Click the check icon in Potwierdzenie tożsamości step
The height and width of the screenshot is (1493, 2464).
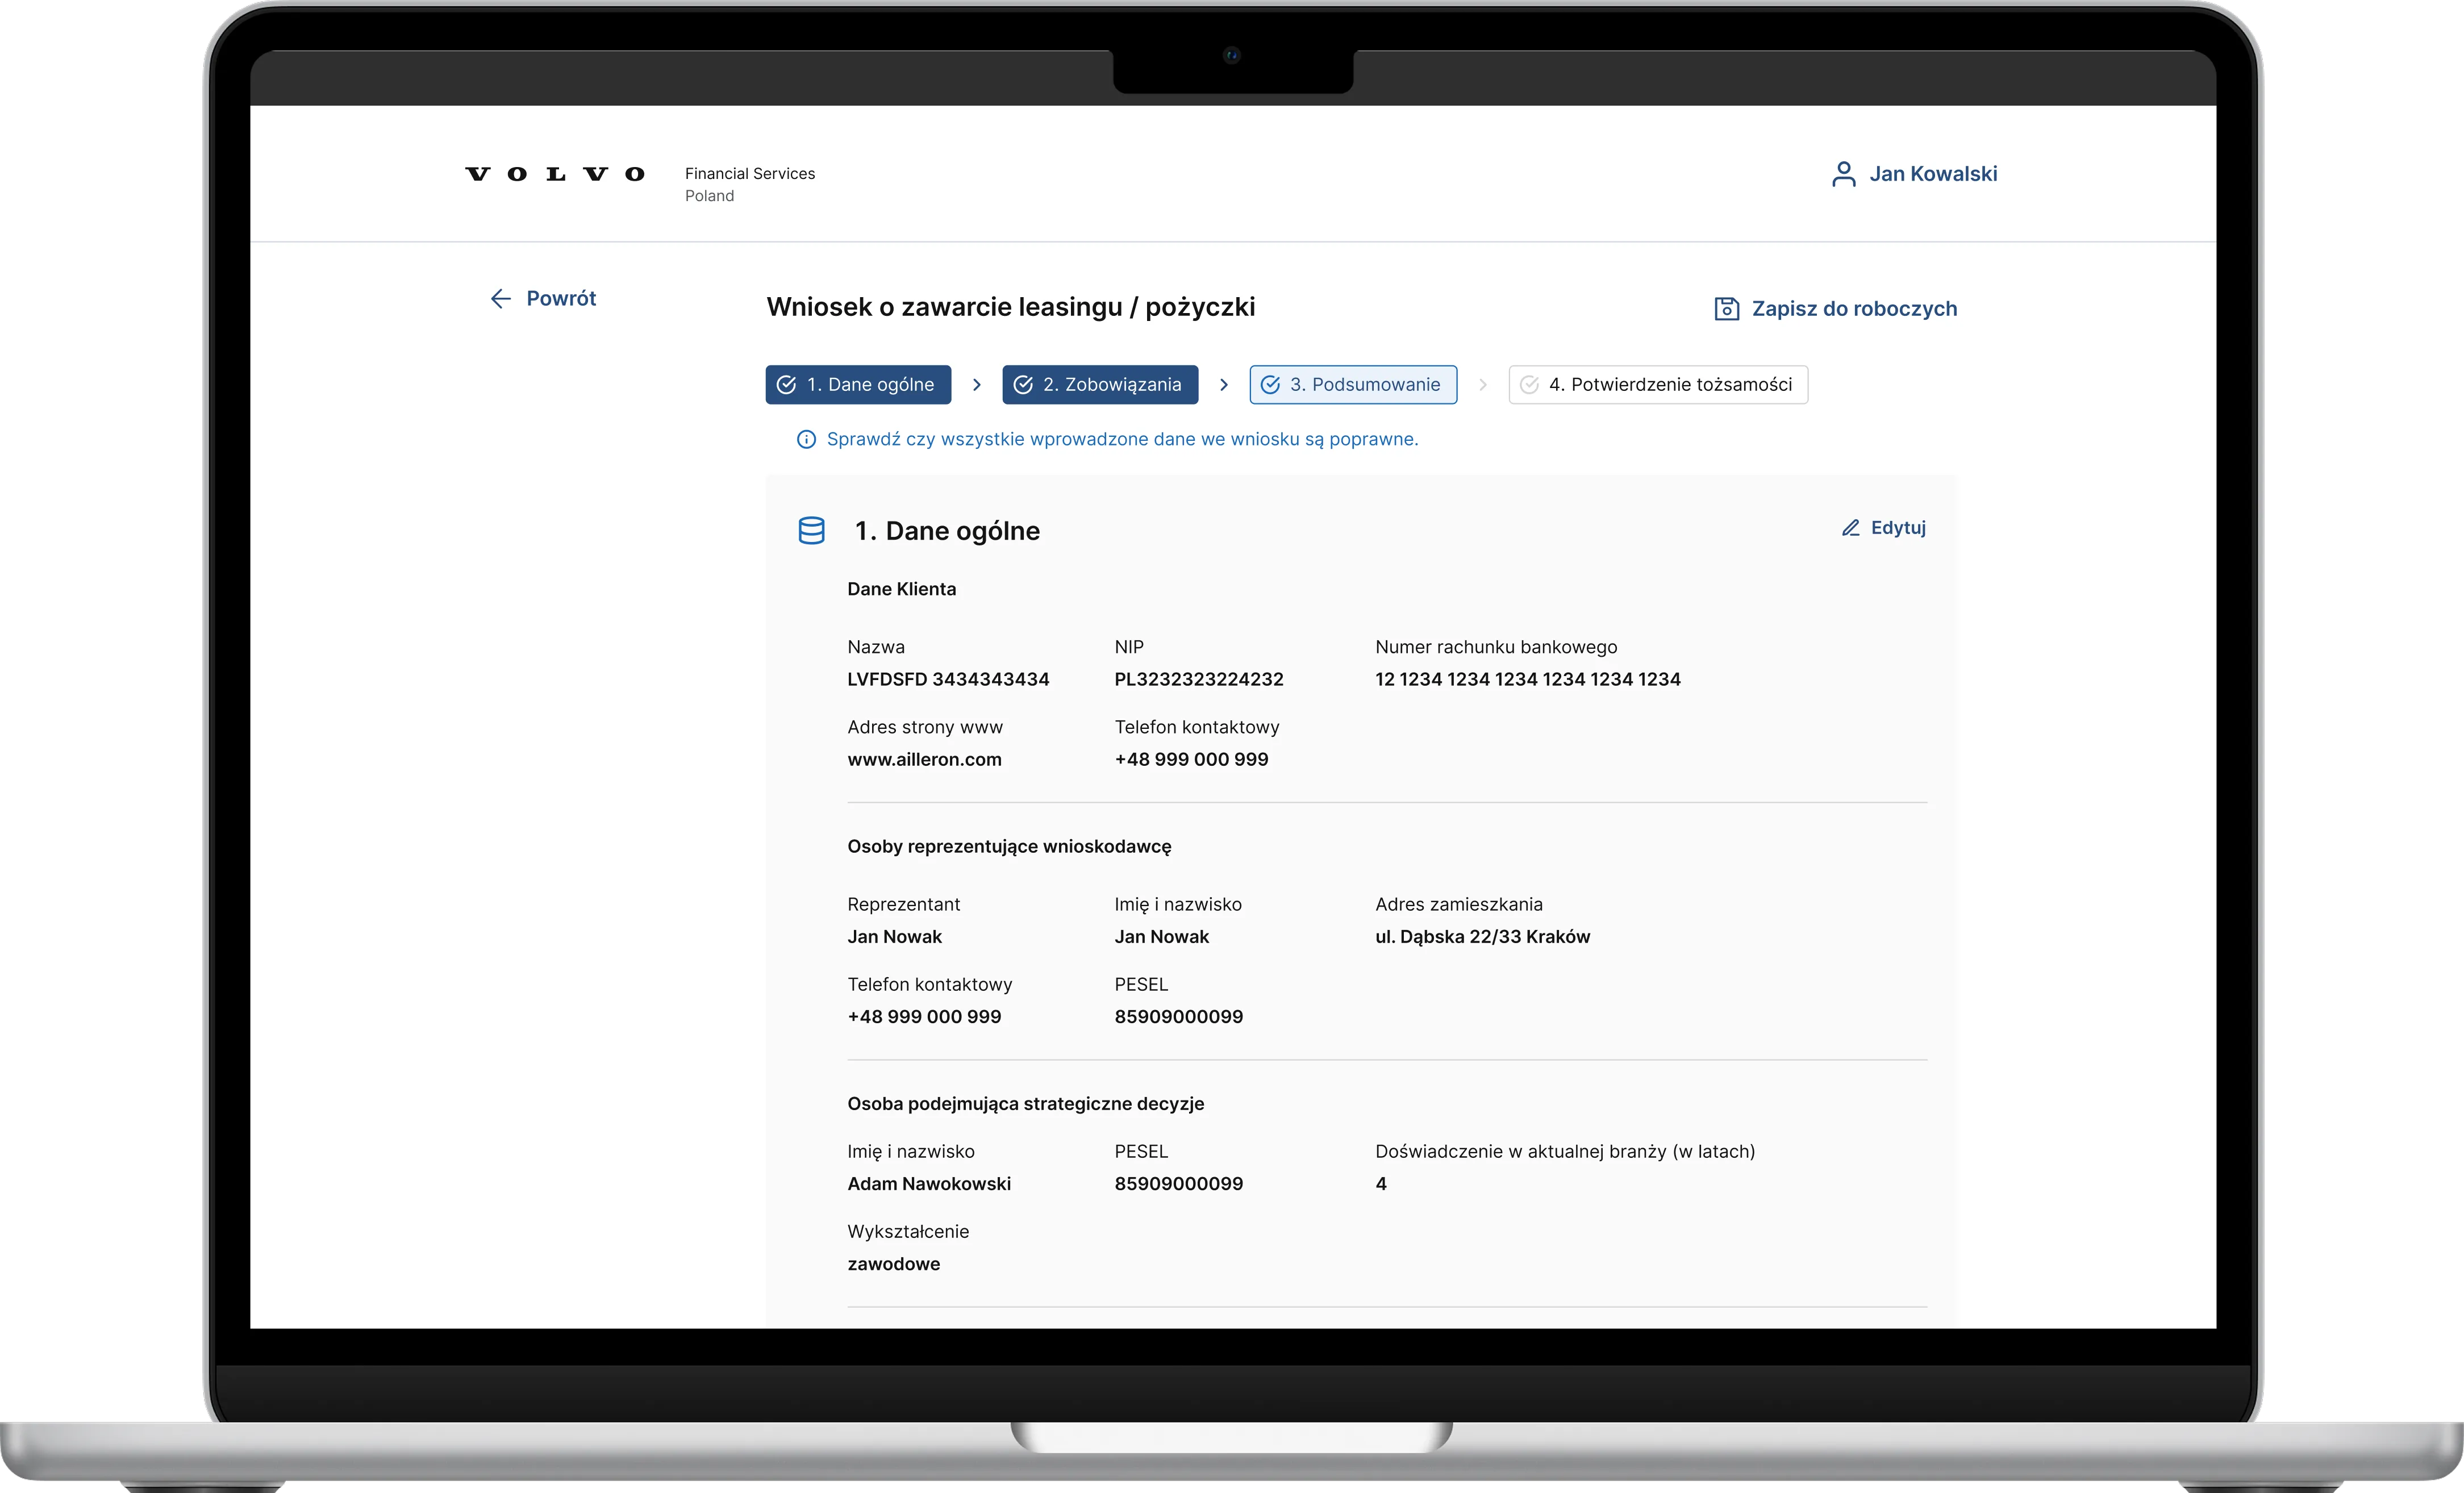(1529, 385)
